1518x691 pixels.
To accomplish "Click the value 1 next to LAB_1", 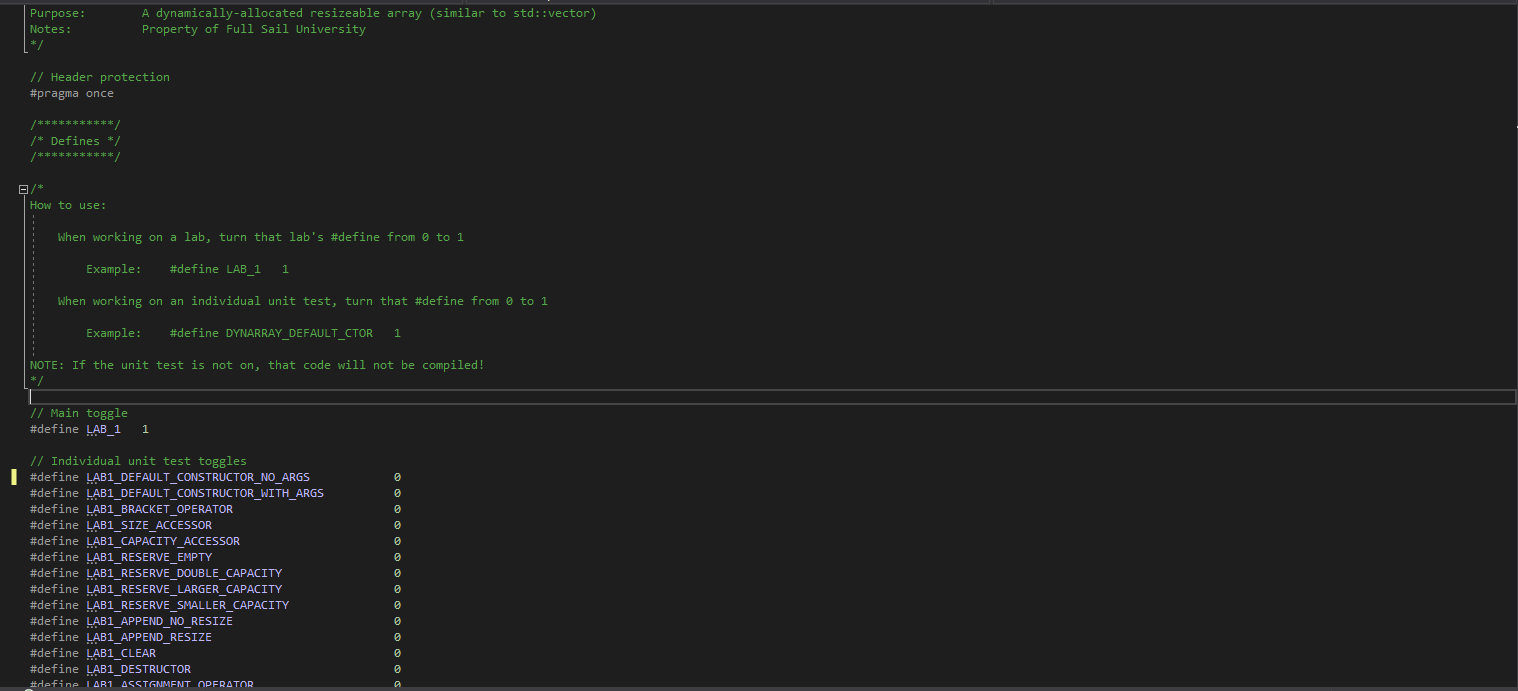I will 145,428.
